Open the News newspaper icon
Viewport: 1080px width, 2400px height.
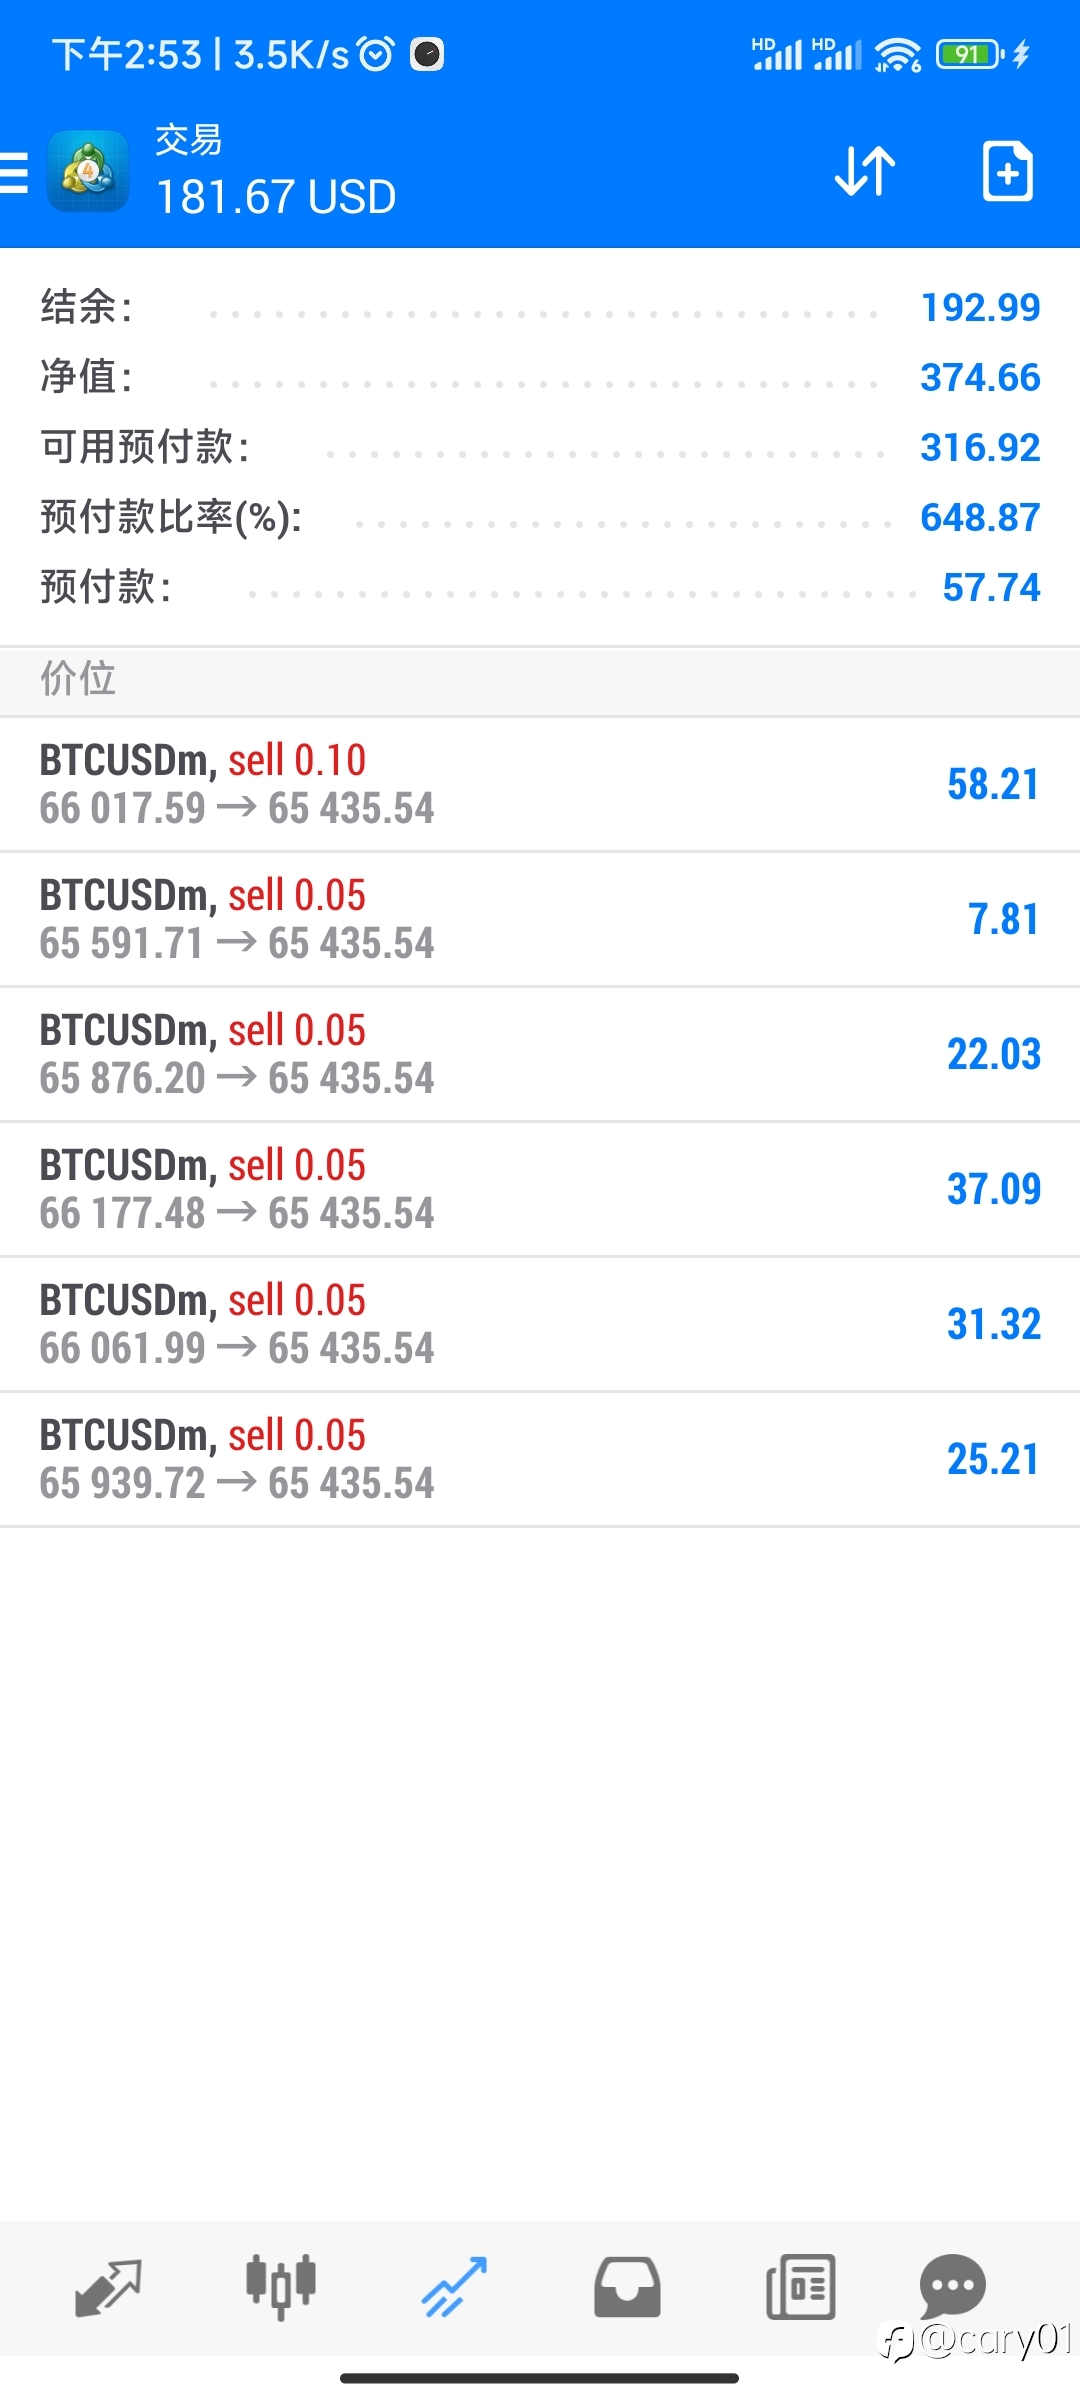pyautogui.click(x=800, y=2287)
